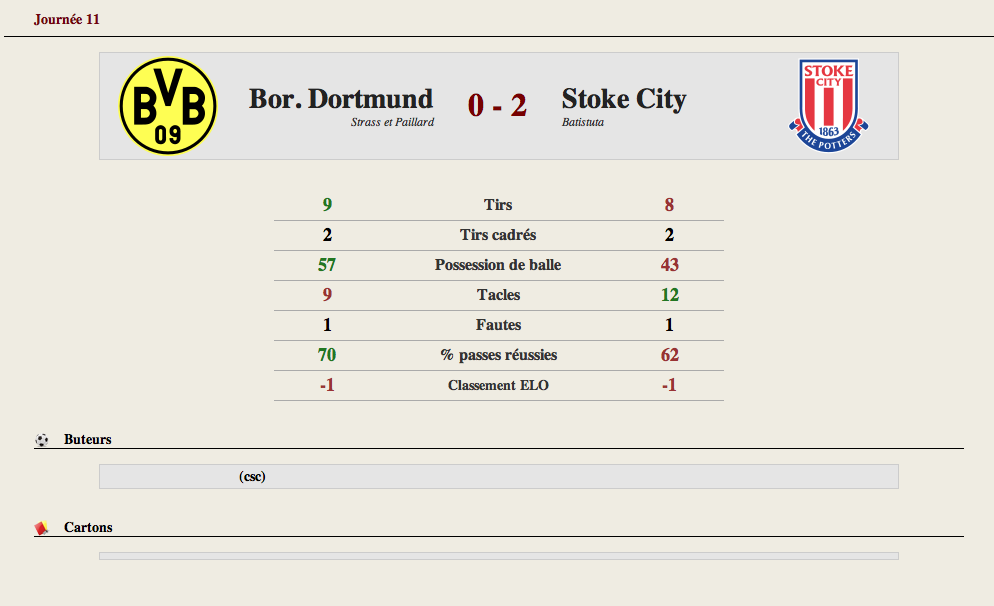Select the 0 - 2 match score

[498, 105]
